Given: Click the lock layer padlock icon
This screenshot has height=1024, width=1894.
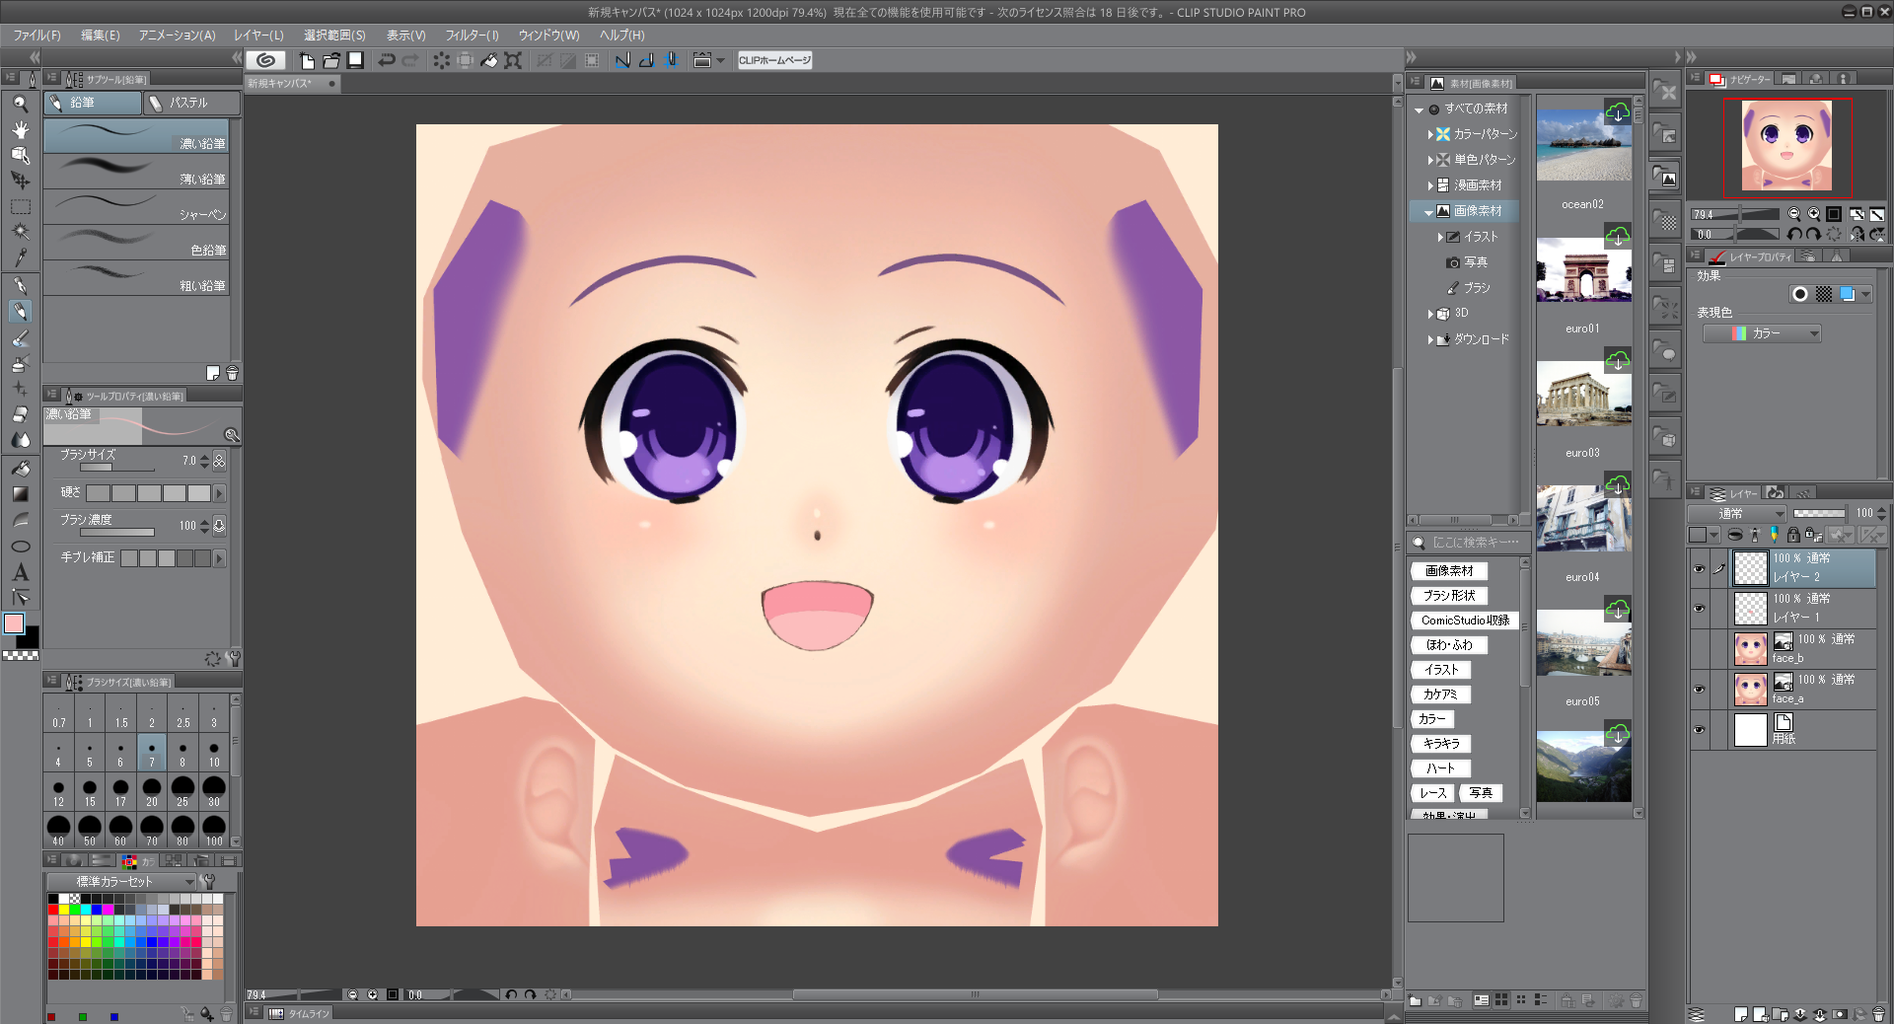Looking at the screenshot, I should coord(1793,535).
